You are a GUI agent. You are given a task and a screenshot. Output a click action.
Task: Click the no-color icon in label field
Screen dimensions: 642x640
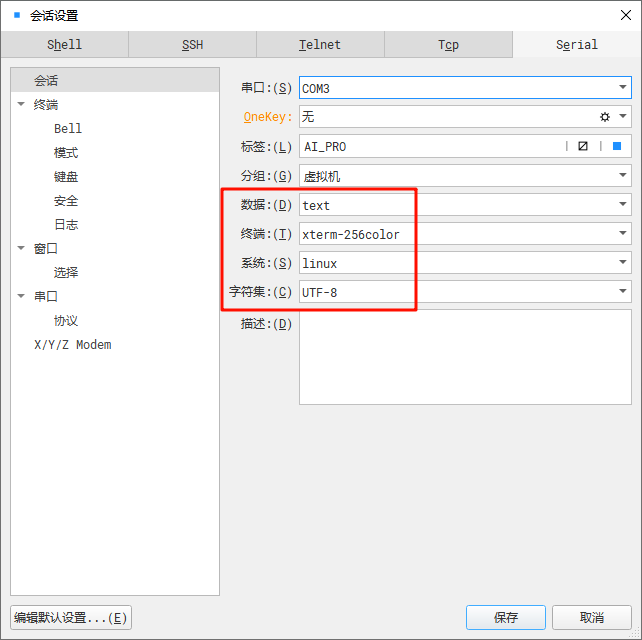pyautogui.click(x=583, y=146)
